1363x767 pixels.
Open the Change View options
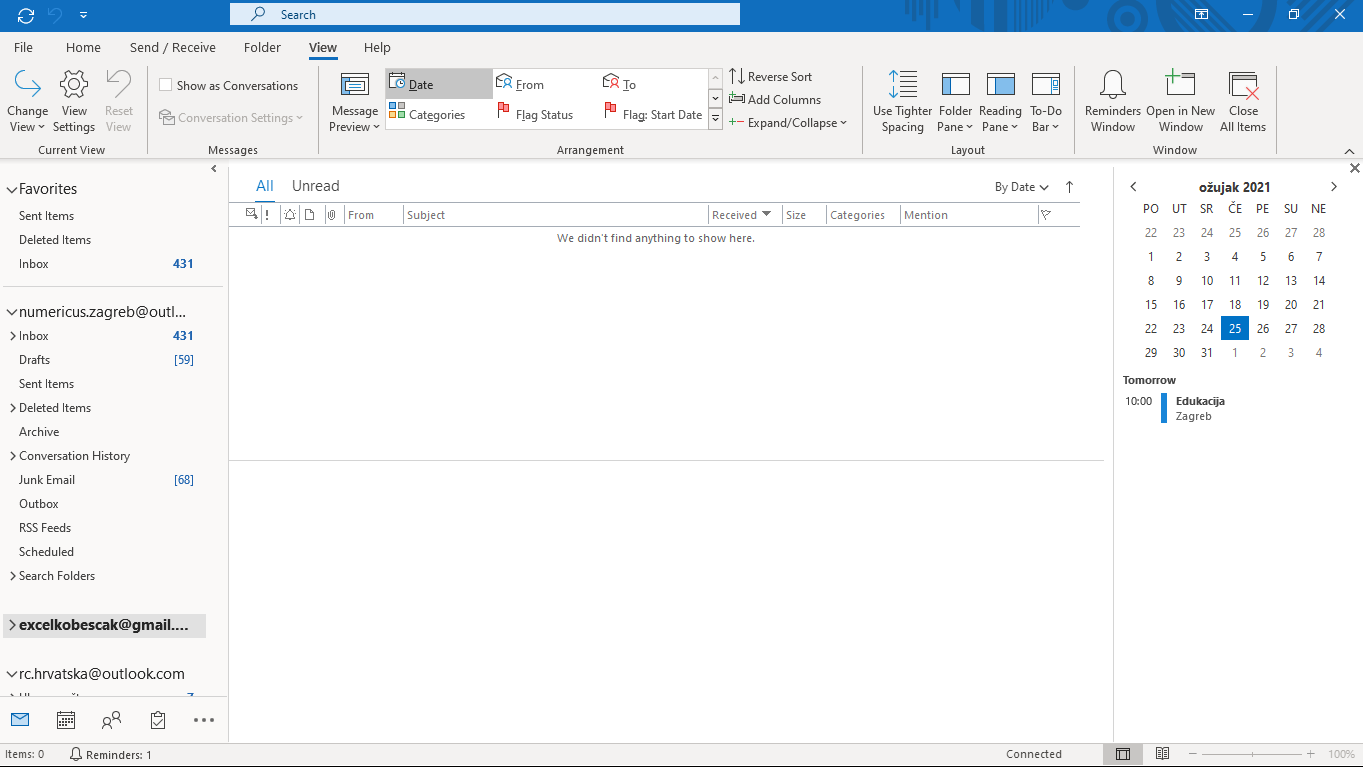coord(27,98)
